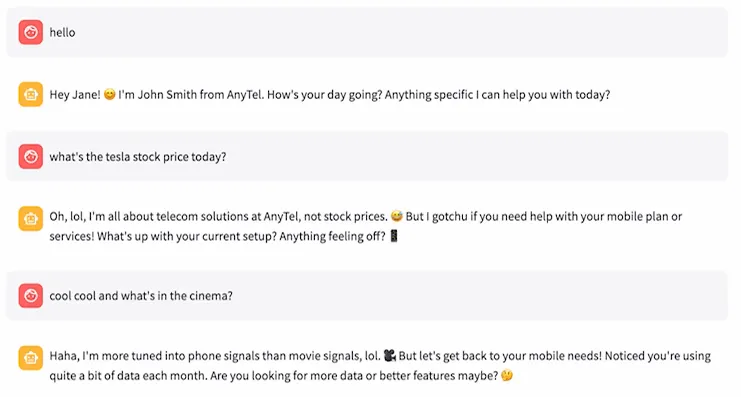Click the text "Anything specific I can help you with today?"
The height and width of the screenshot is (397, 741).
(x=497, y=95)
